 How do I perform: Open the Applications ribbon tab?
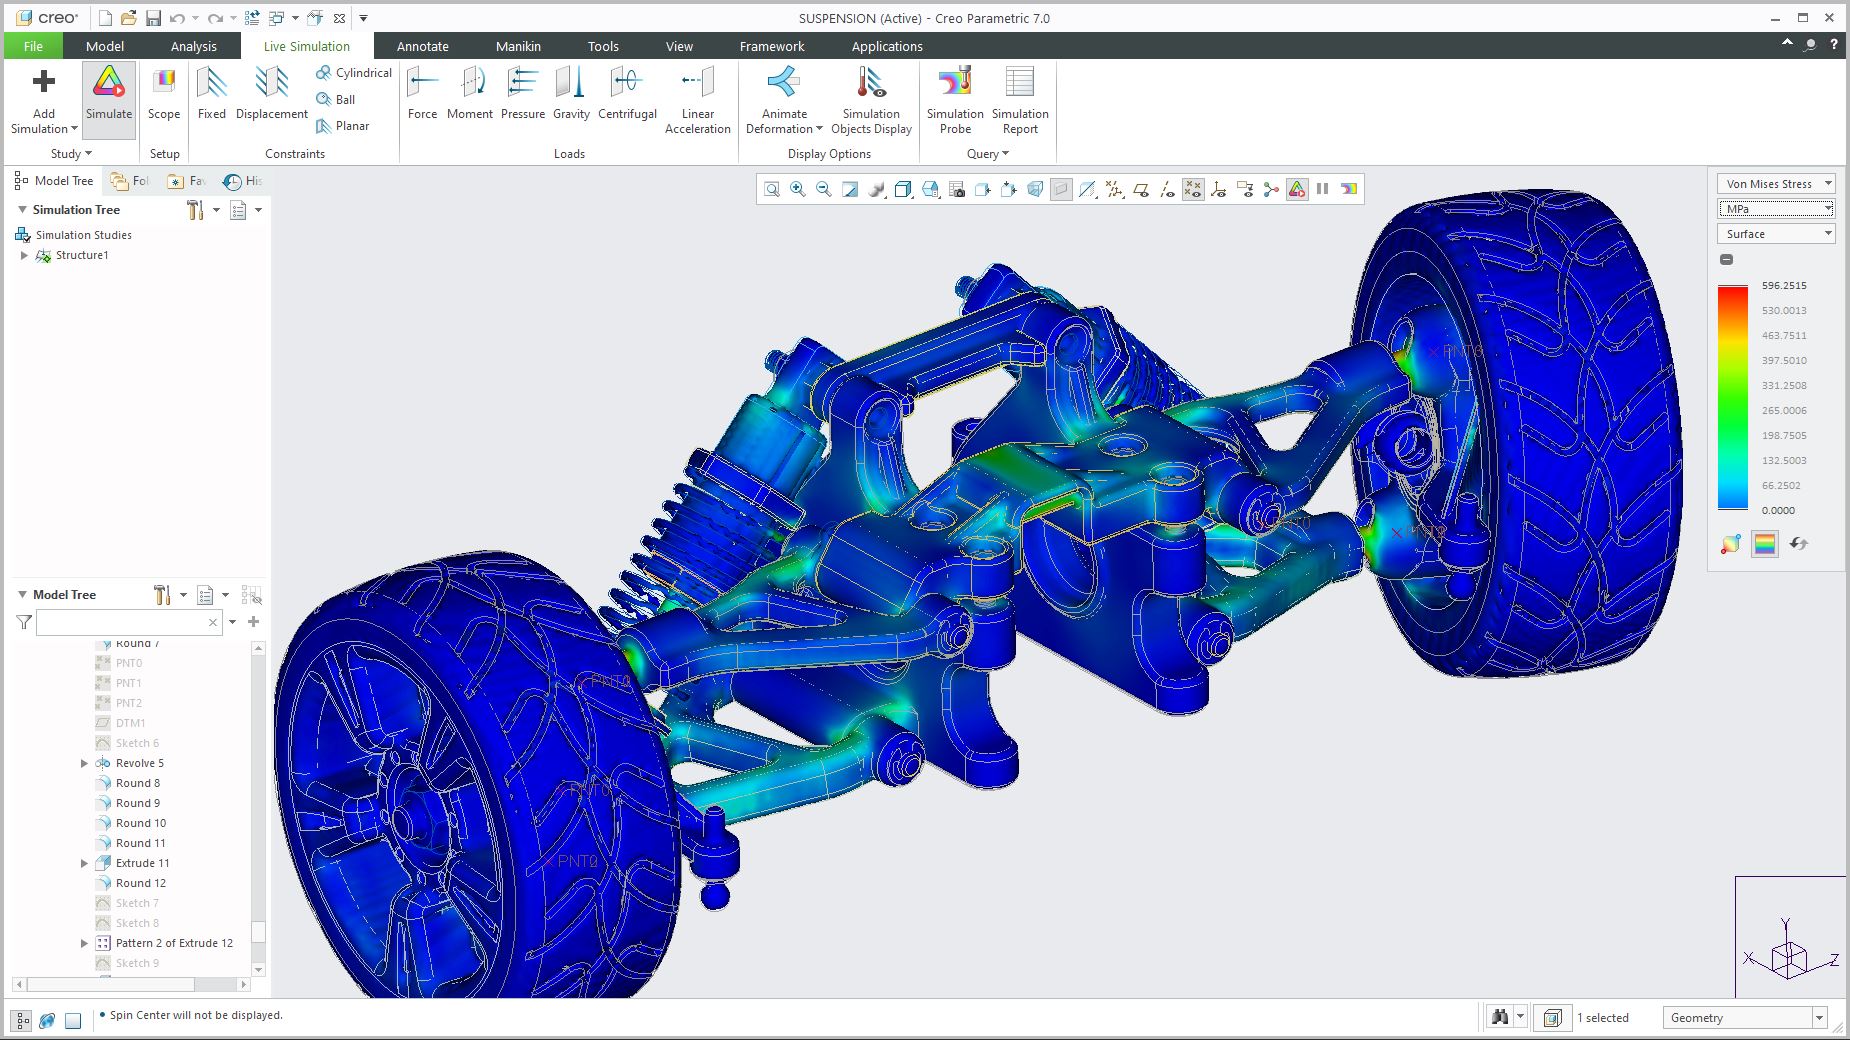pos(887,46)
